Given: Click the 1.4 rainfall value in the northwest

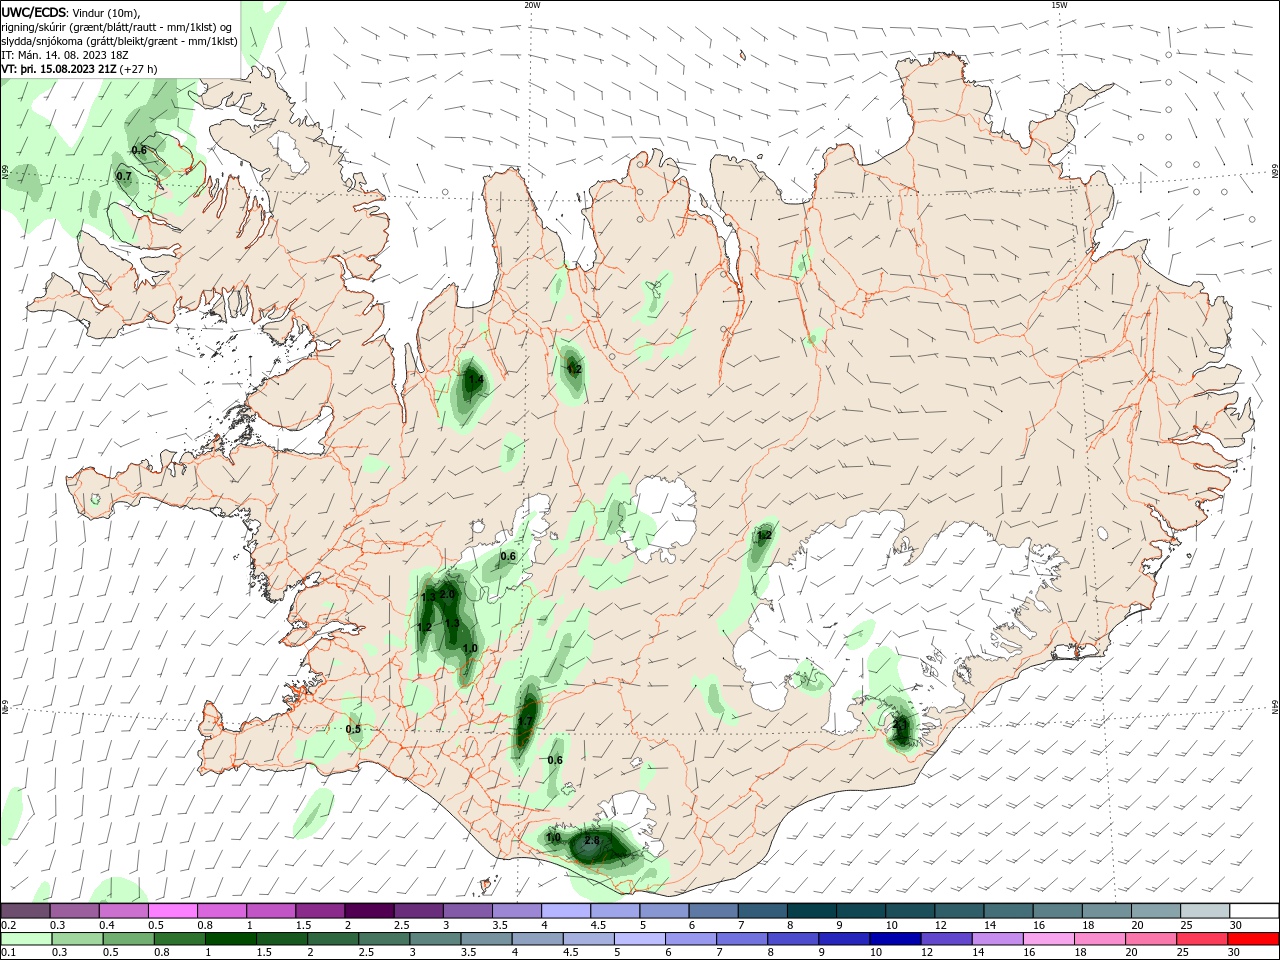Looking at the screenshot, I should click(476, 380).
